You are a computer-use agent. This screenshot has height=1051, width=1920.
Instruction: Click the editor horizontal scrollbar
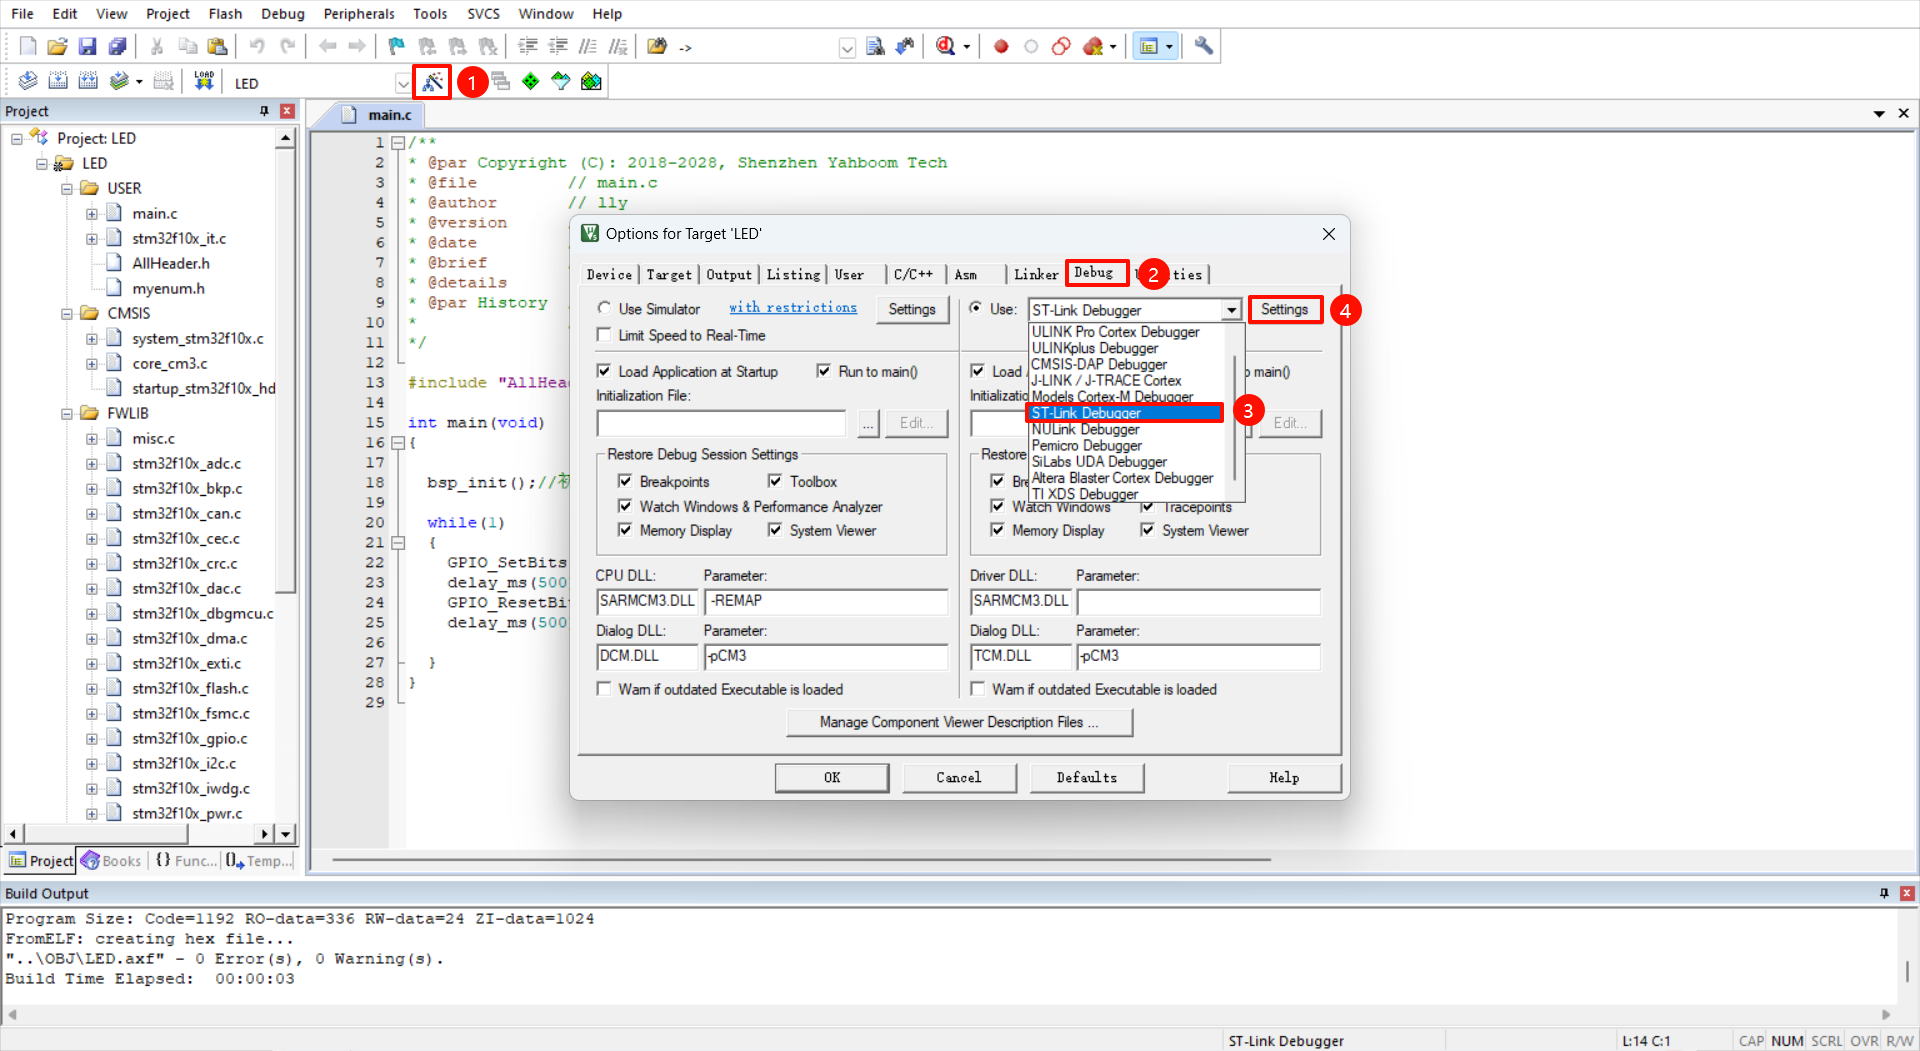(x=802, y=859)
